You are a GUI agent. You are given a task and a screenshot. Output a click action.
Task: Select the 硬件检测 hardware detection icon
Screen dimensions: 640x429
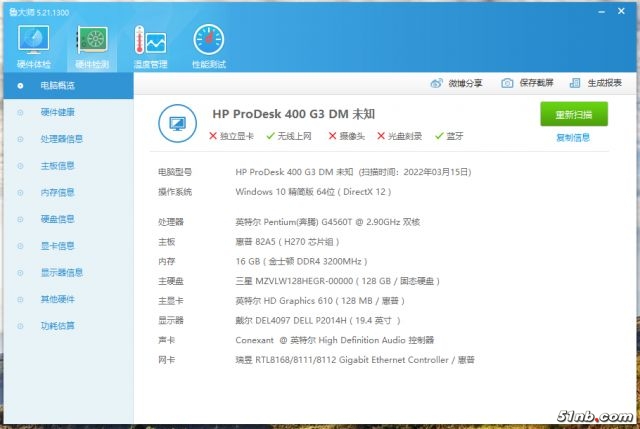click(92, 43)
